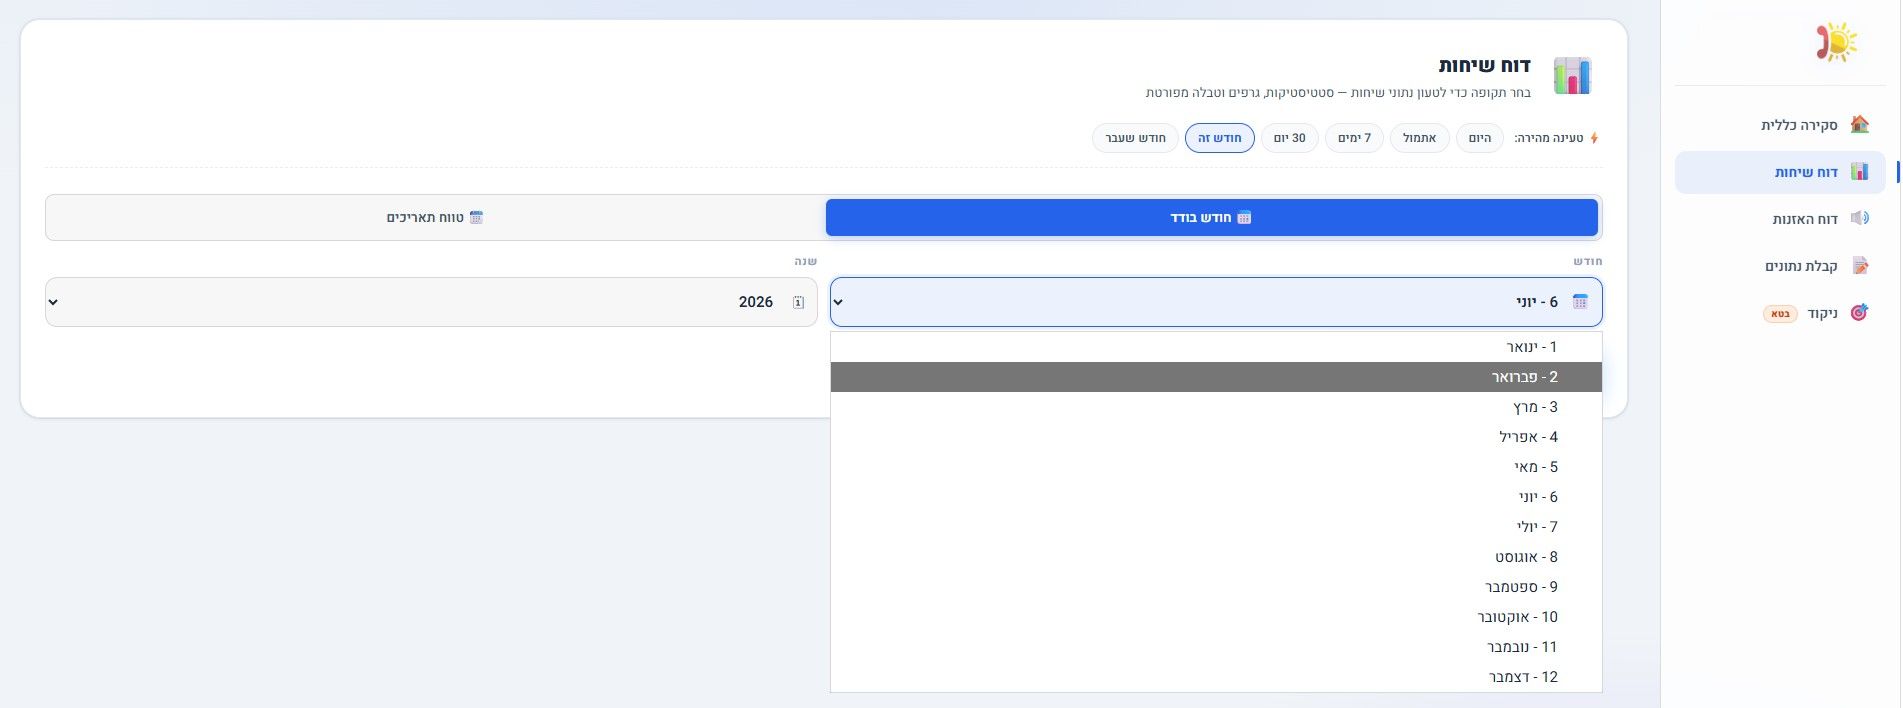Click the arrow of the year dropdown
1903x708 pixels.
coord(54,302)
